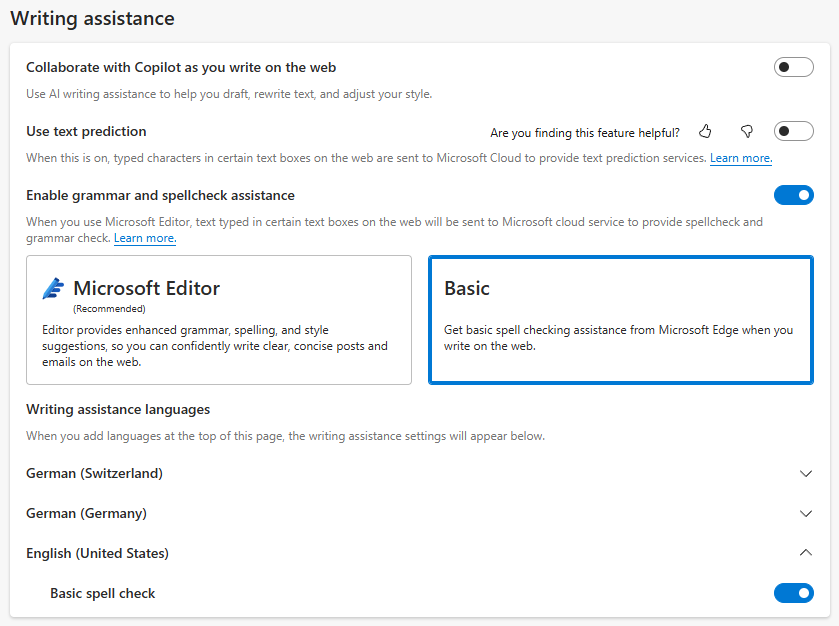Viewport: 839px width, 626px height.
Task: Click the German (Germany) language label
Action: [x=86, y=513]
